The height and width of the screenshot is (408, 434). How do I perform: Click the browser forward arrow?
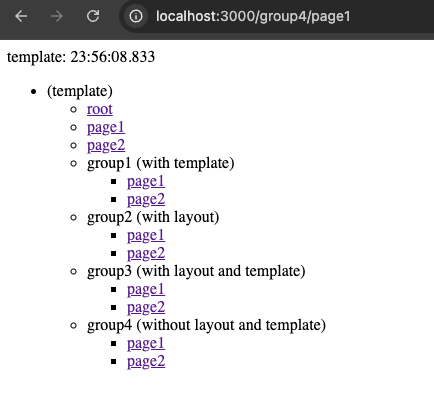tap(57, 16)
